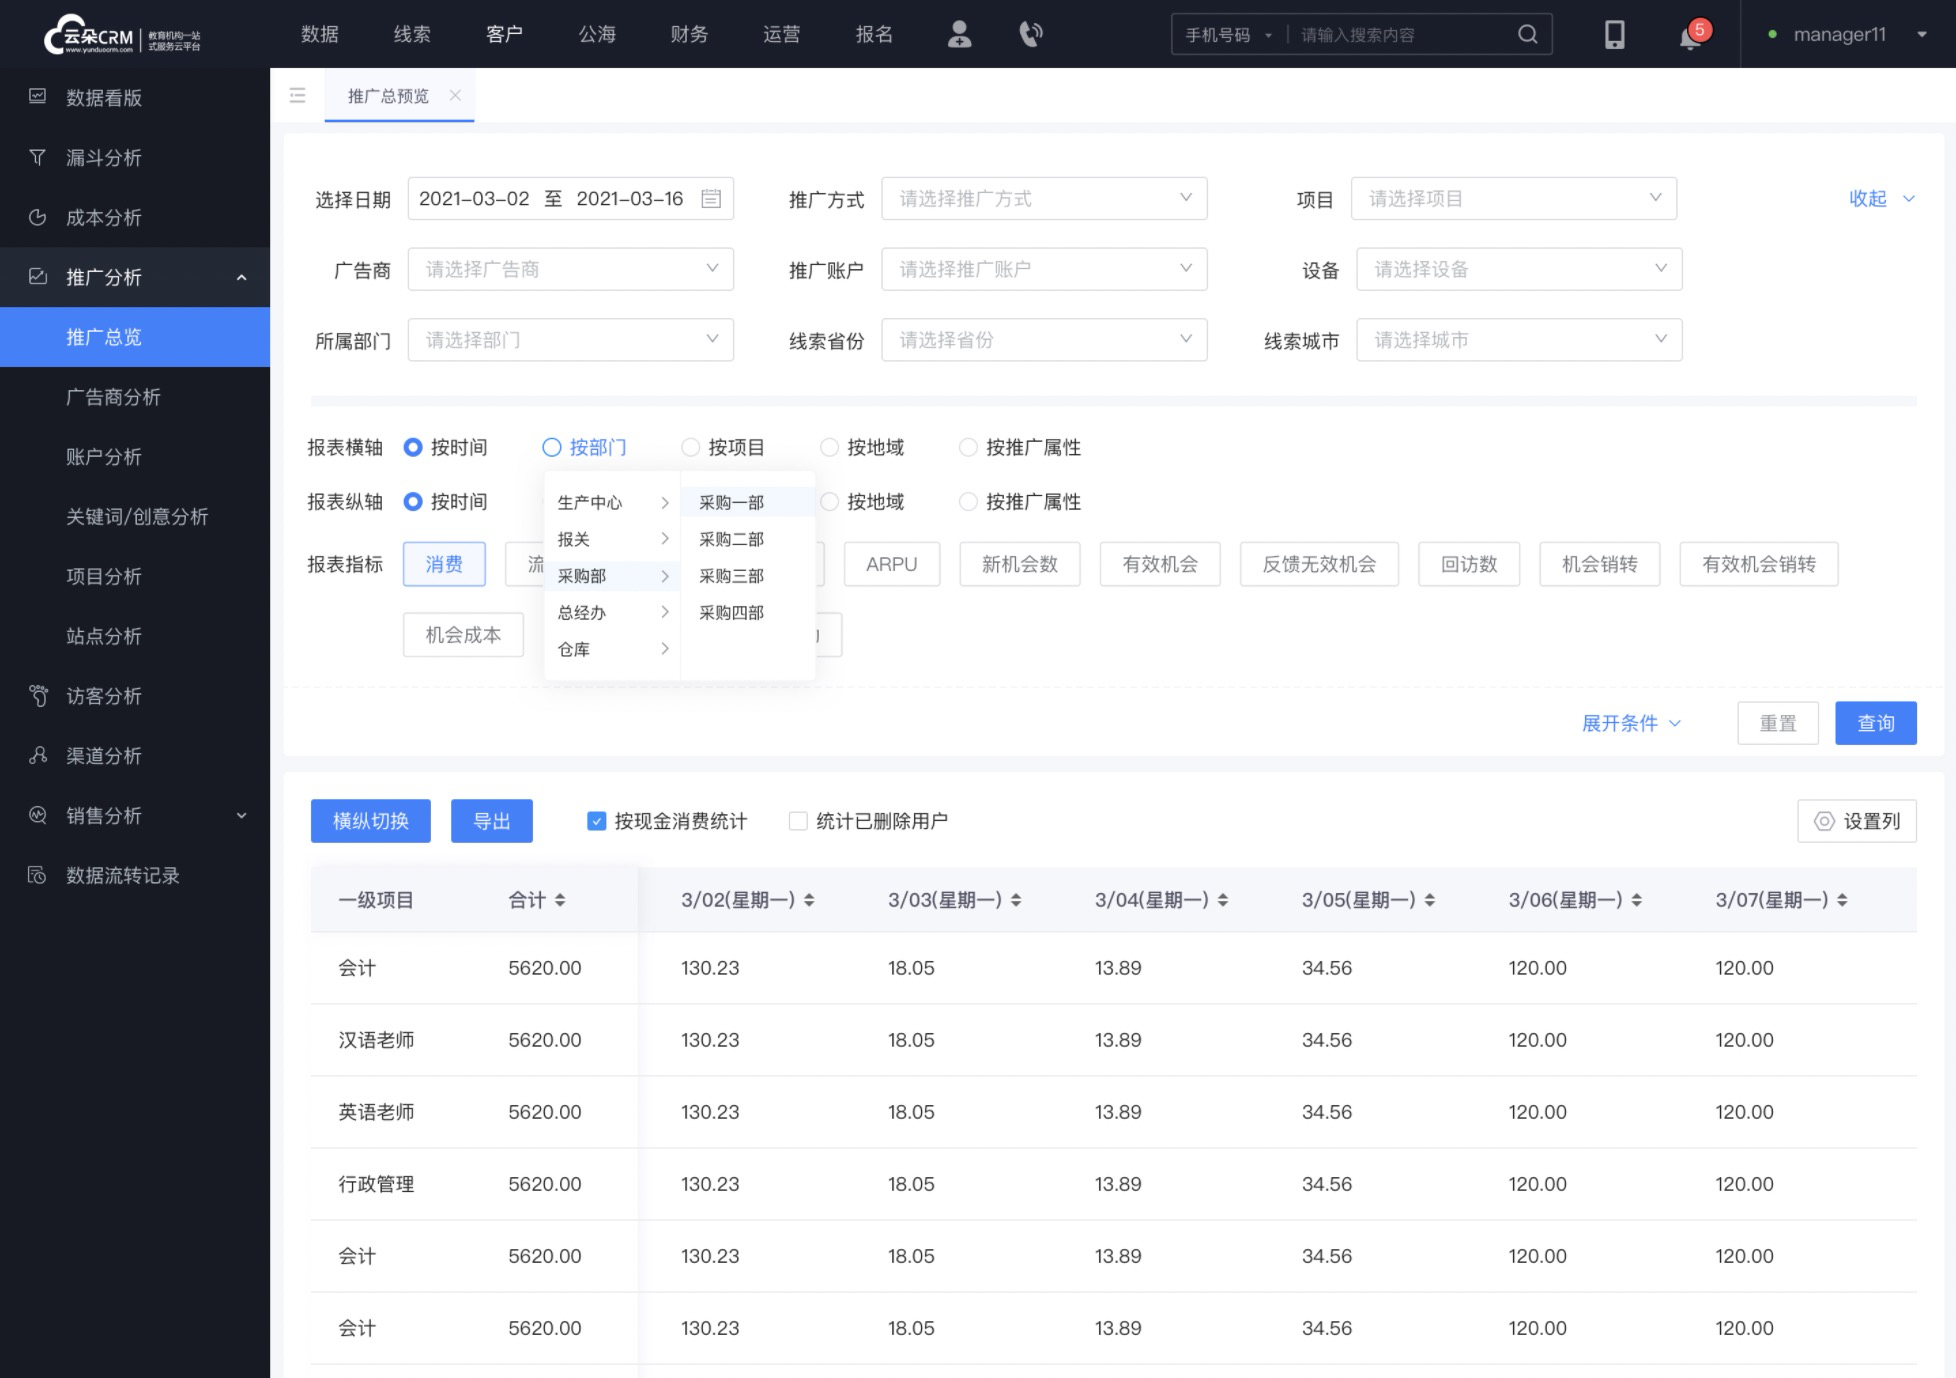Click the 数据流转记录 data flow record icon

click(36, 875)
